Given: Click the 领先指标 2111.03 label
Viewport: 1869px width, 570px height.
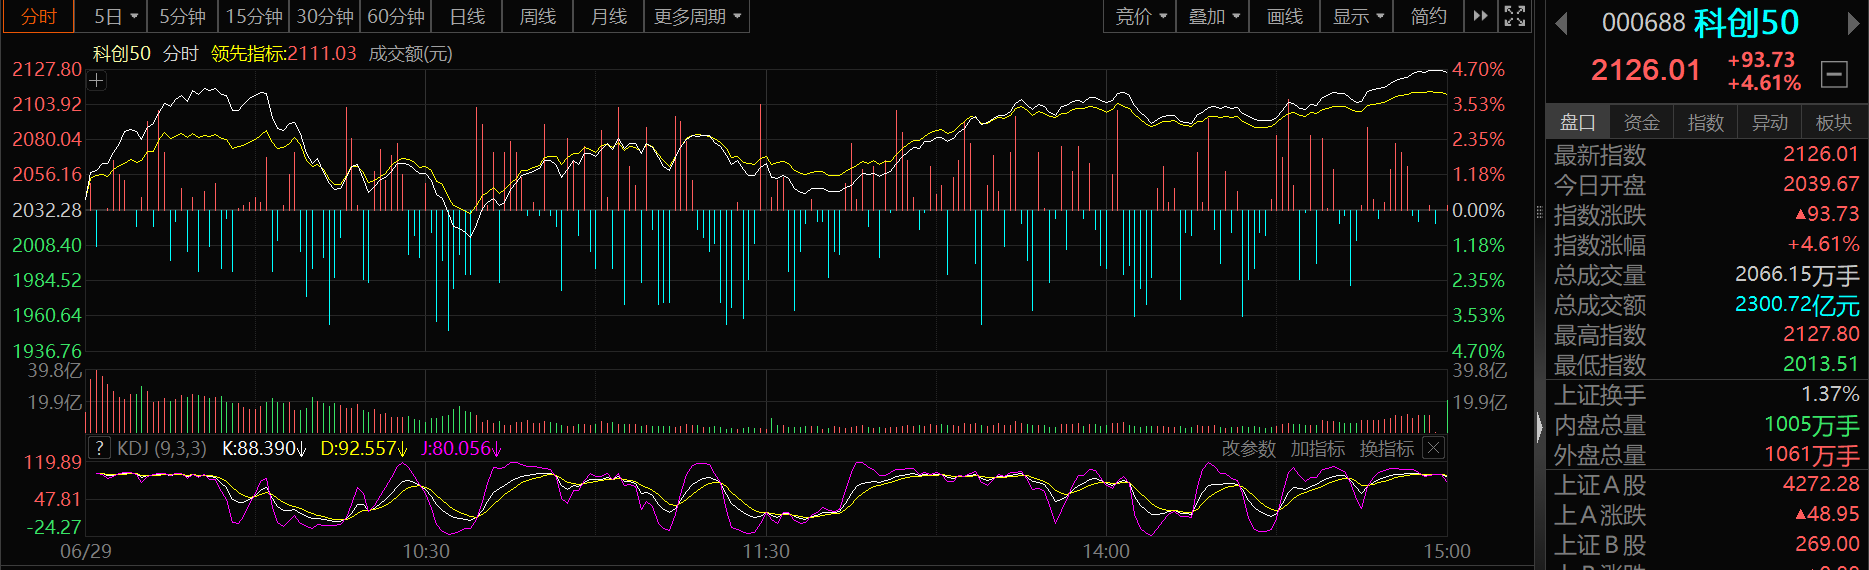Looking at the screenshot, I should (x=284, y=53).
